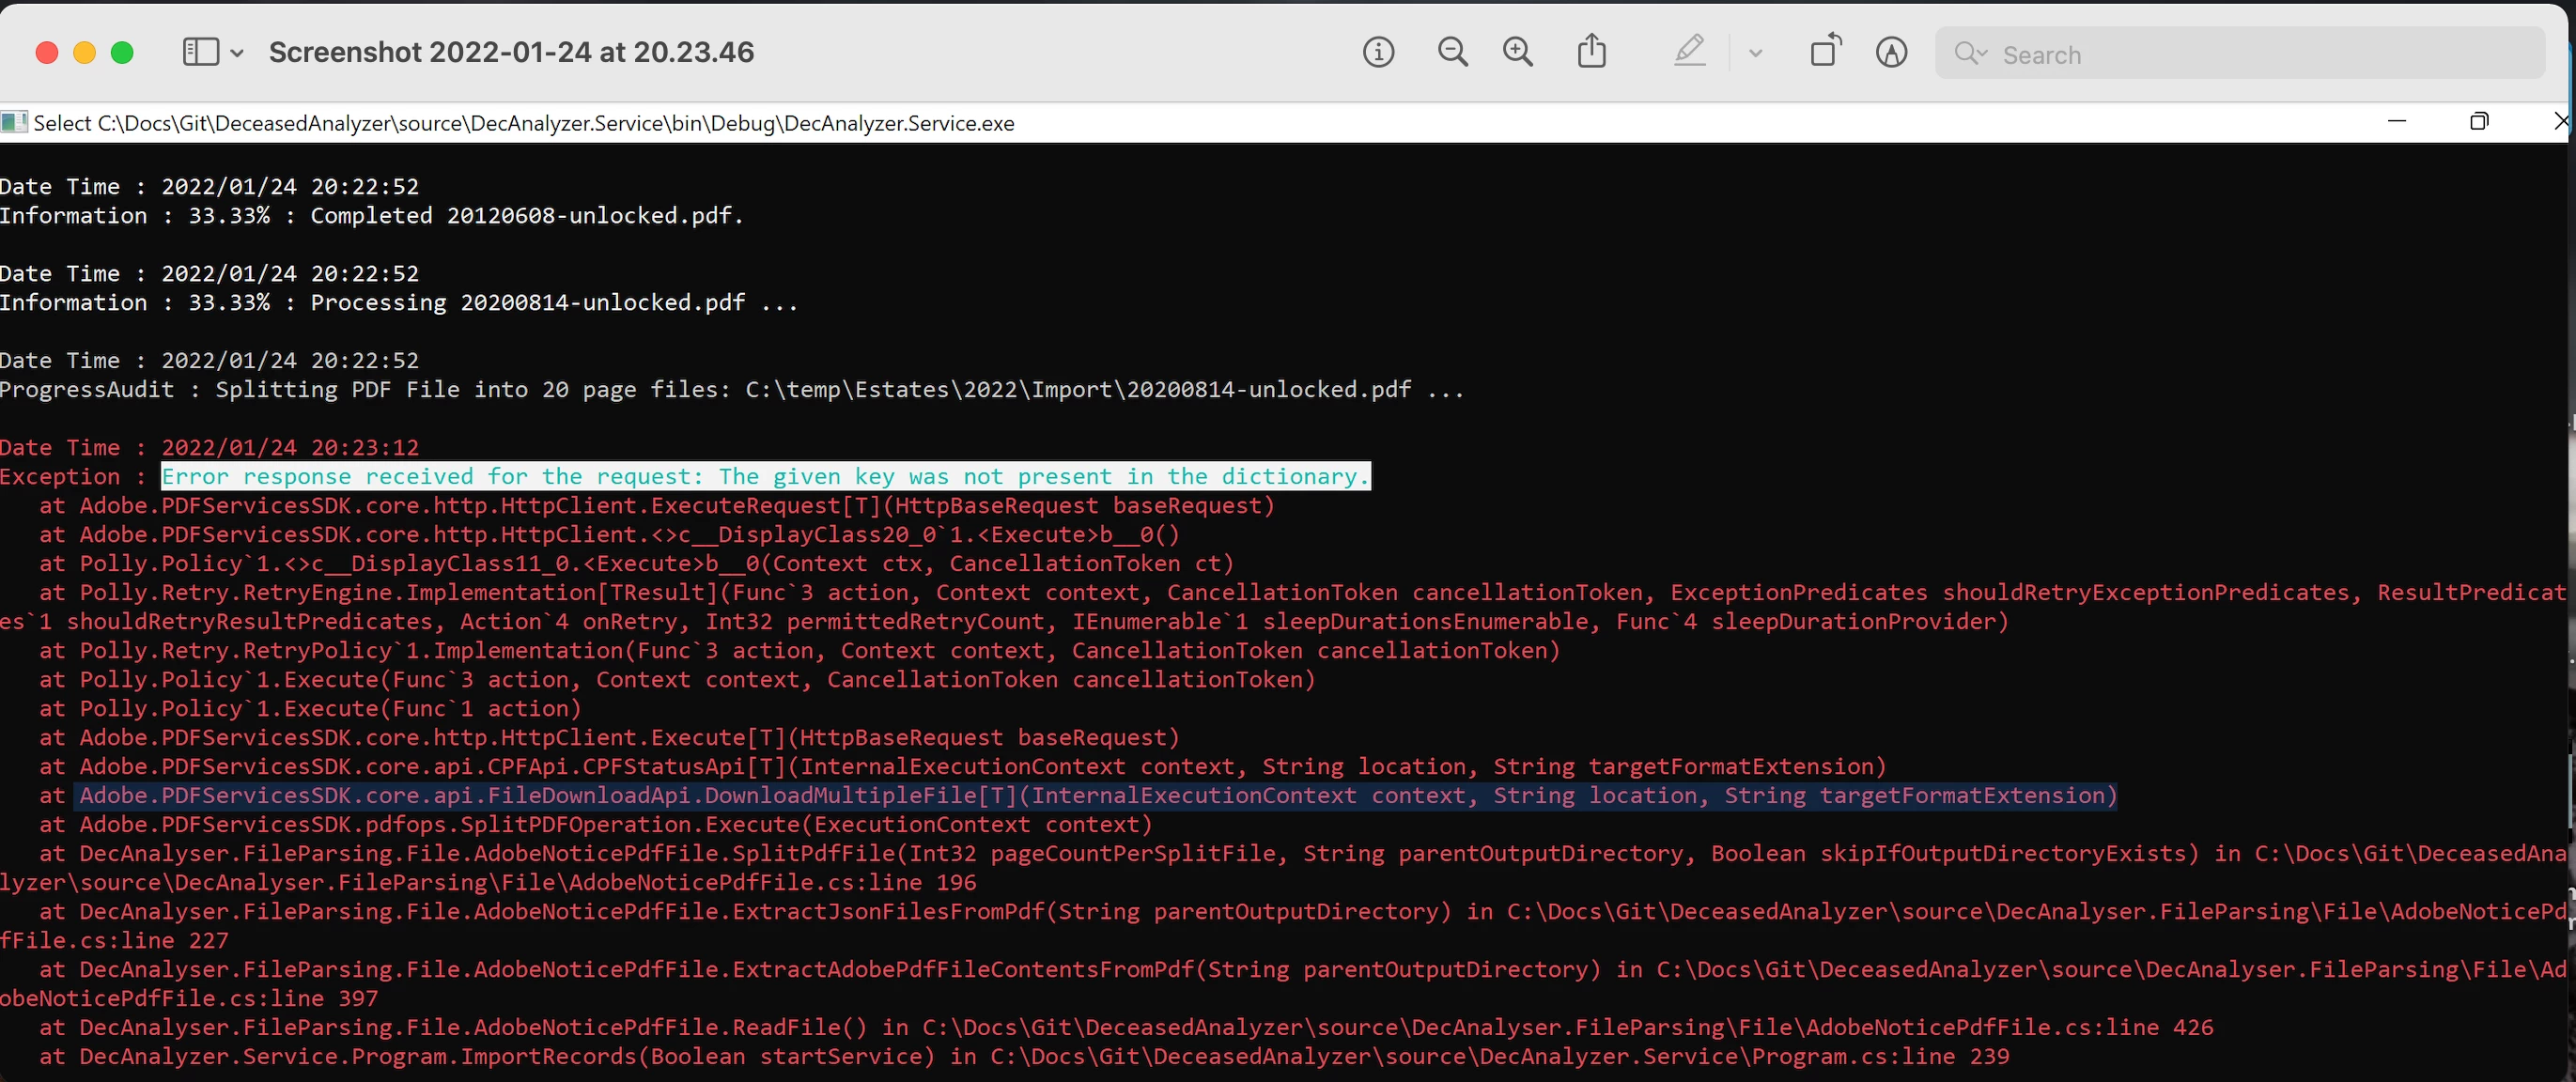The width and height of the screenshot is (2576, 1082).
Task: Click the green full-screen traffic light
Action: pos(122,52)
